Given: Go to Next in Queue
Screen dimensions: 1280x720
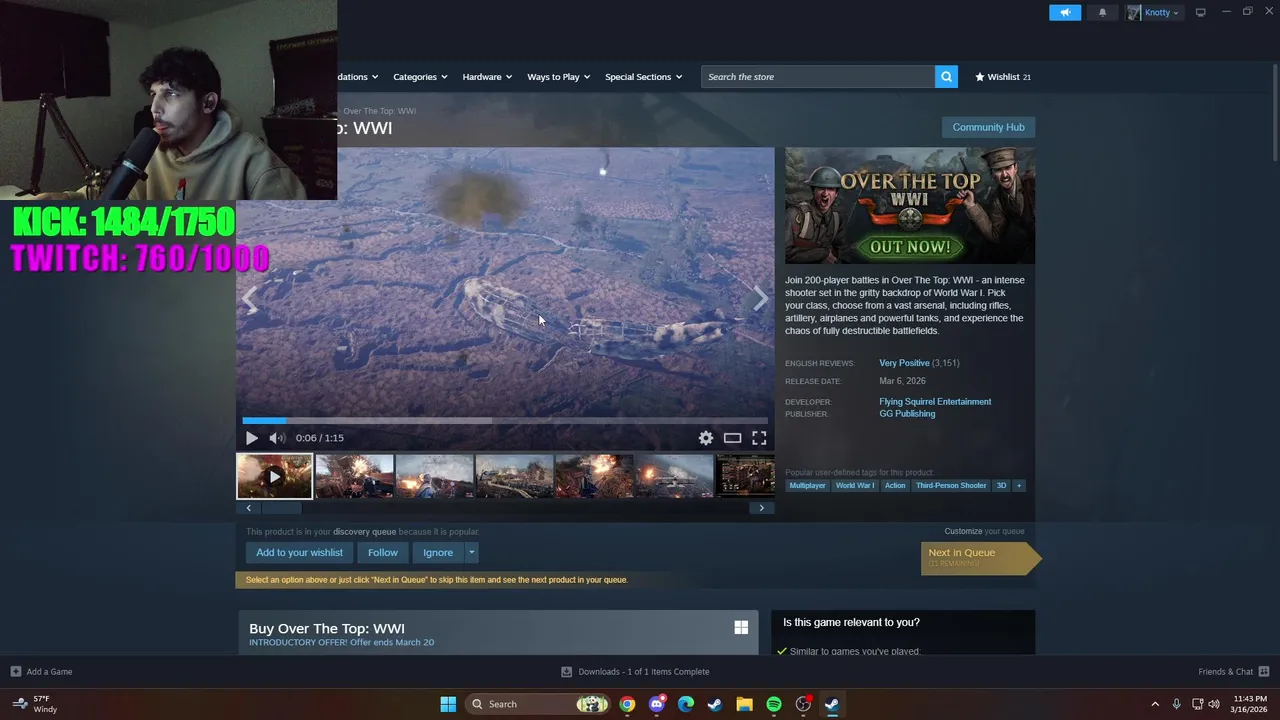Looking at the screenshot, I should pos(980,557).
